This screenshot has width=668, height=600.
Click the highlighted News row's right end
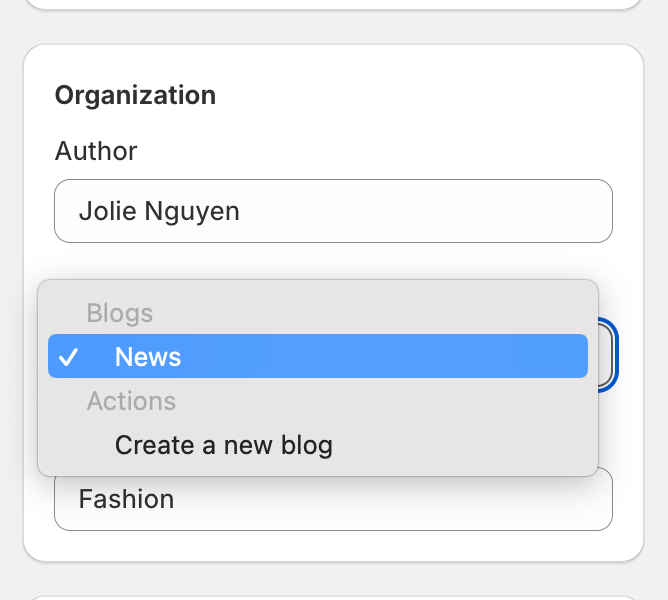tap(560, 357)
